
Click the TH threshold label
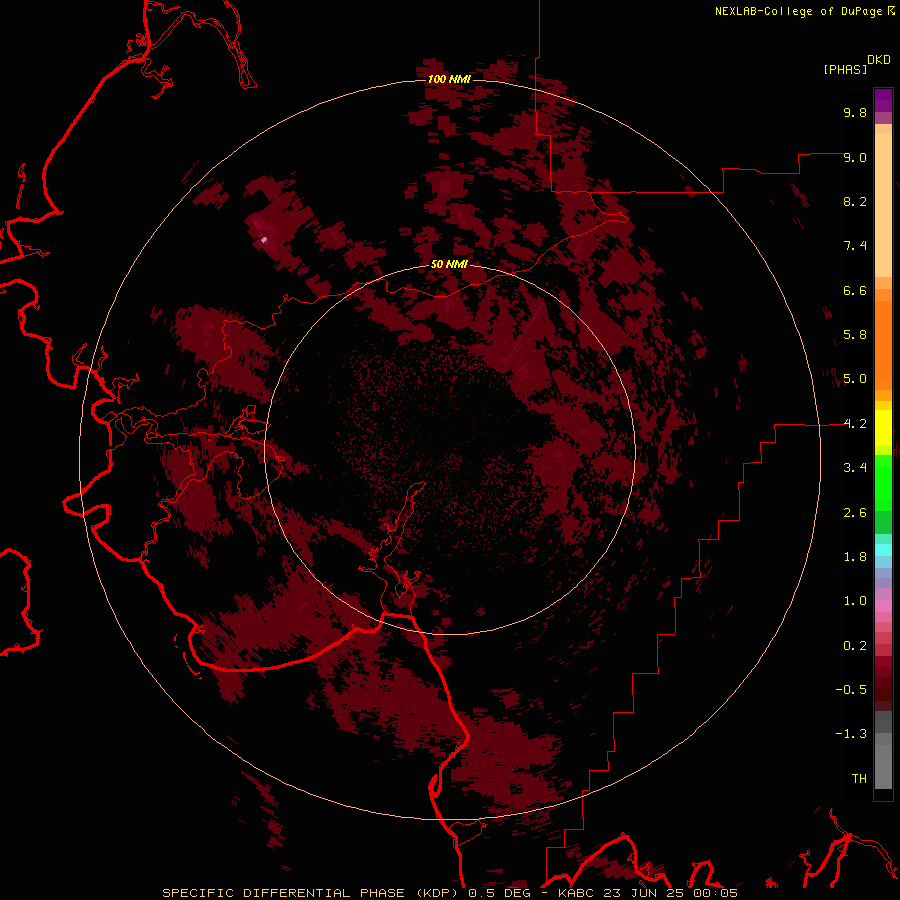coord(859,779)
